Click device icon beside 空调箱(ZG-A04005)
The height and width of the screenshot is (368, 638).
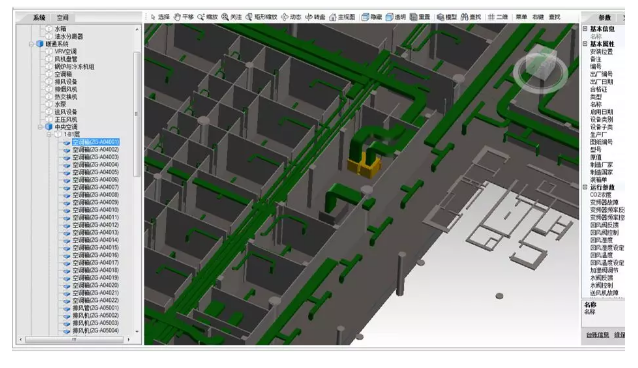[x=67, y=173]
